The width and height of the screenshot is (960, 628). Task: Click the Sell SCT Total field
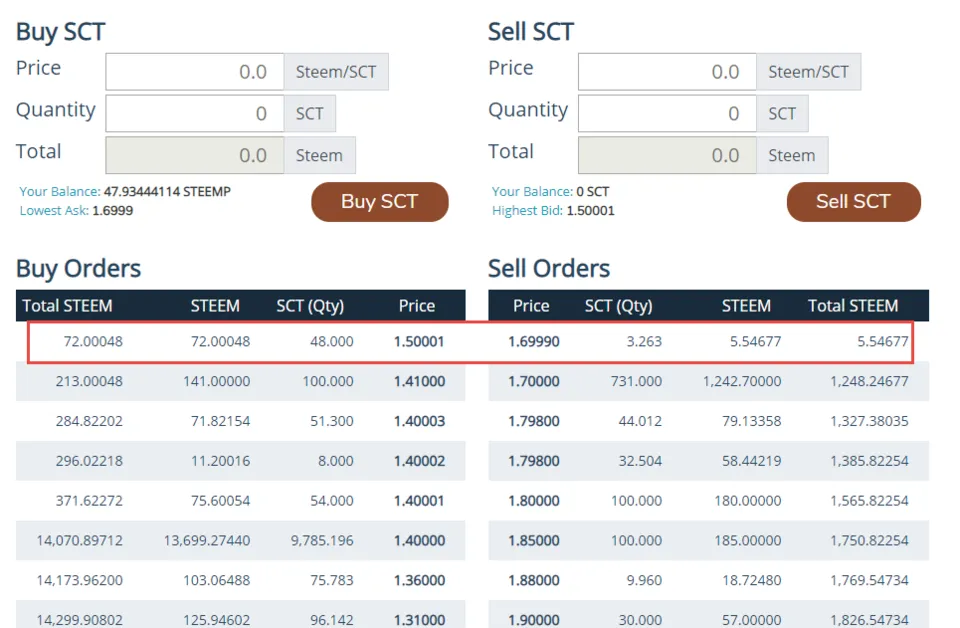667,155
